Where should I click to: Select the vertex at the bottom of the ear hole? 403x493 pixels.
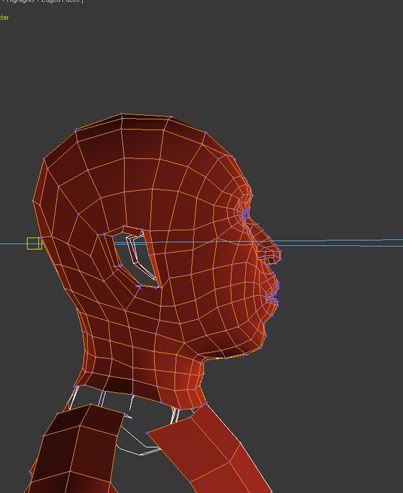140,286
